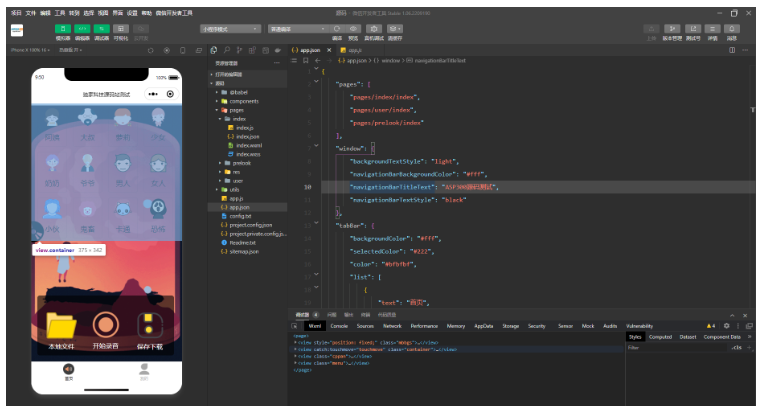
Task: Select project.config.json in file tree
Action: click(x=250, y=225)
